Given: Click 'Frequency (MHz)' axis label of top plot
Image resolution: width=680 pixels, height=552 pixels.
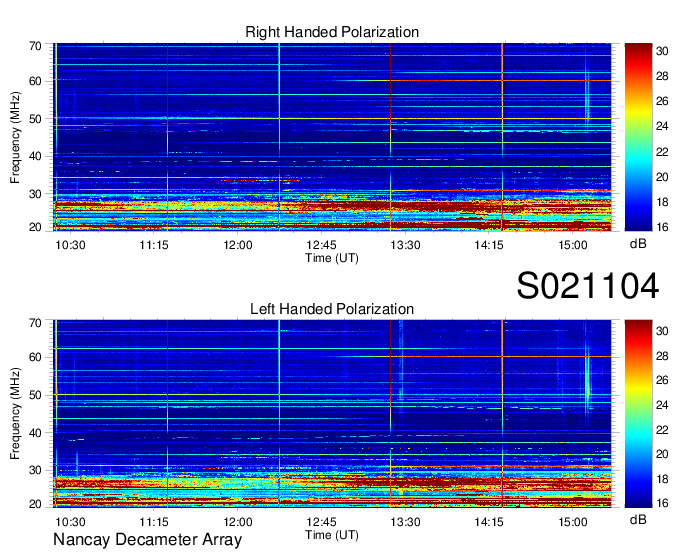Looking at the screenshot, I should click(15, 137).
